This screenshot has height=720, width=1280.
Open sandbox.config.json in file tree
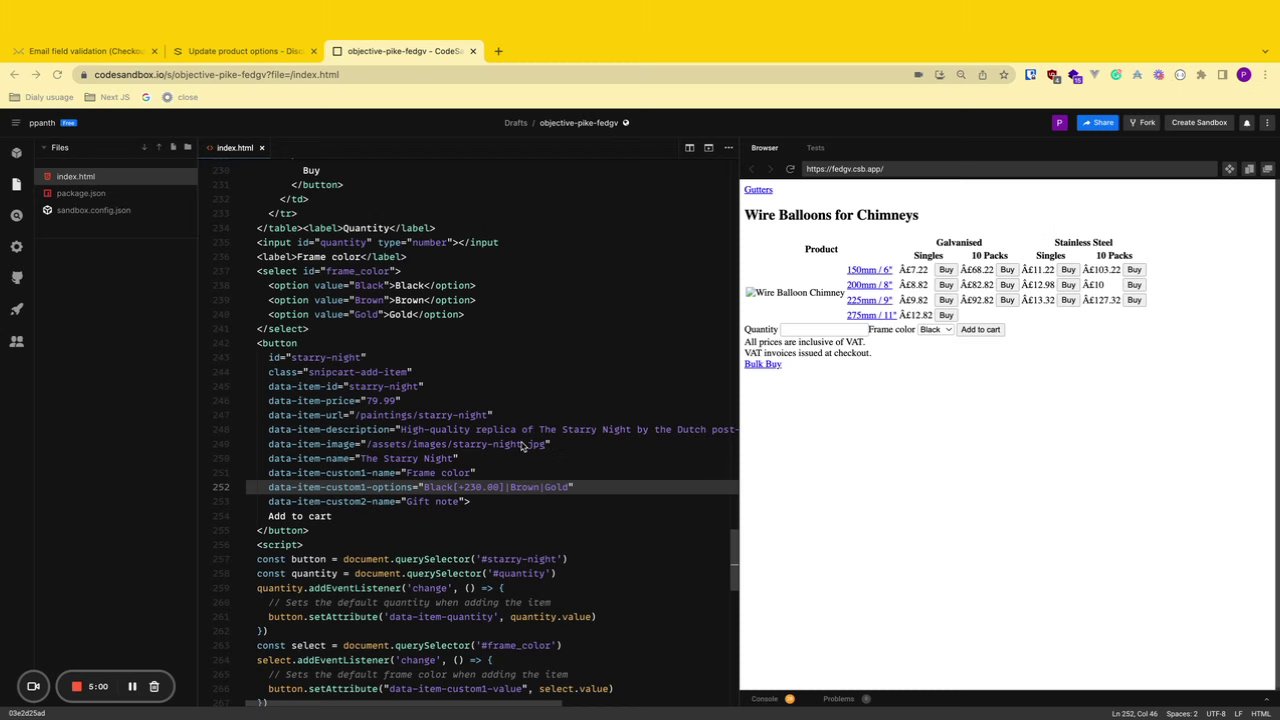tap(93, 210)
